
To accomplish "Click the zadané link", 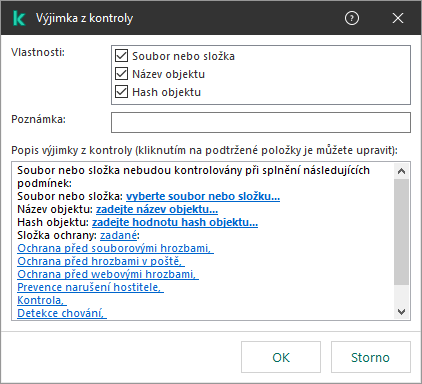I will (118, 235).
